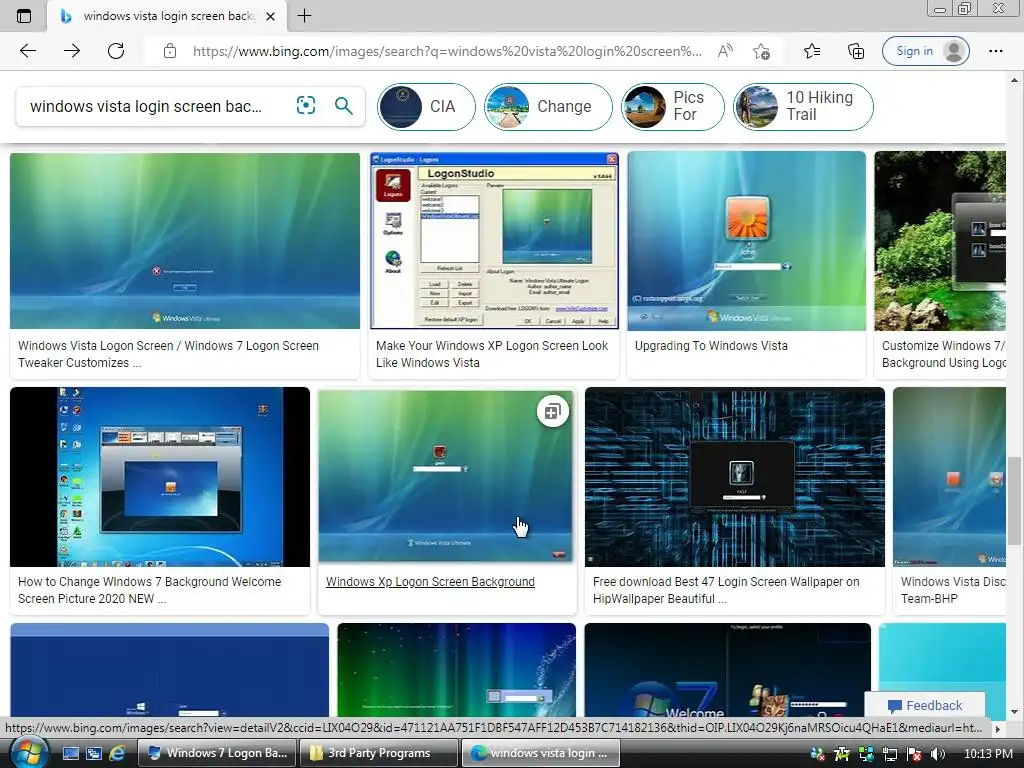
Task: Open the tab actions menu icon
Action: 24,16
